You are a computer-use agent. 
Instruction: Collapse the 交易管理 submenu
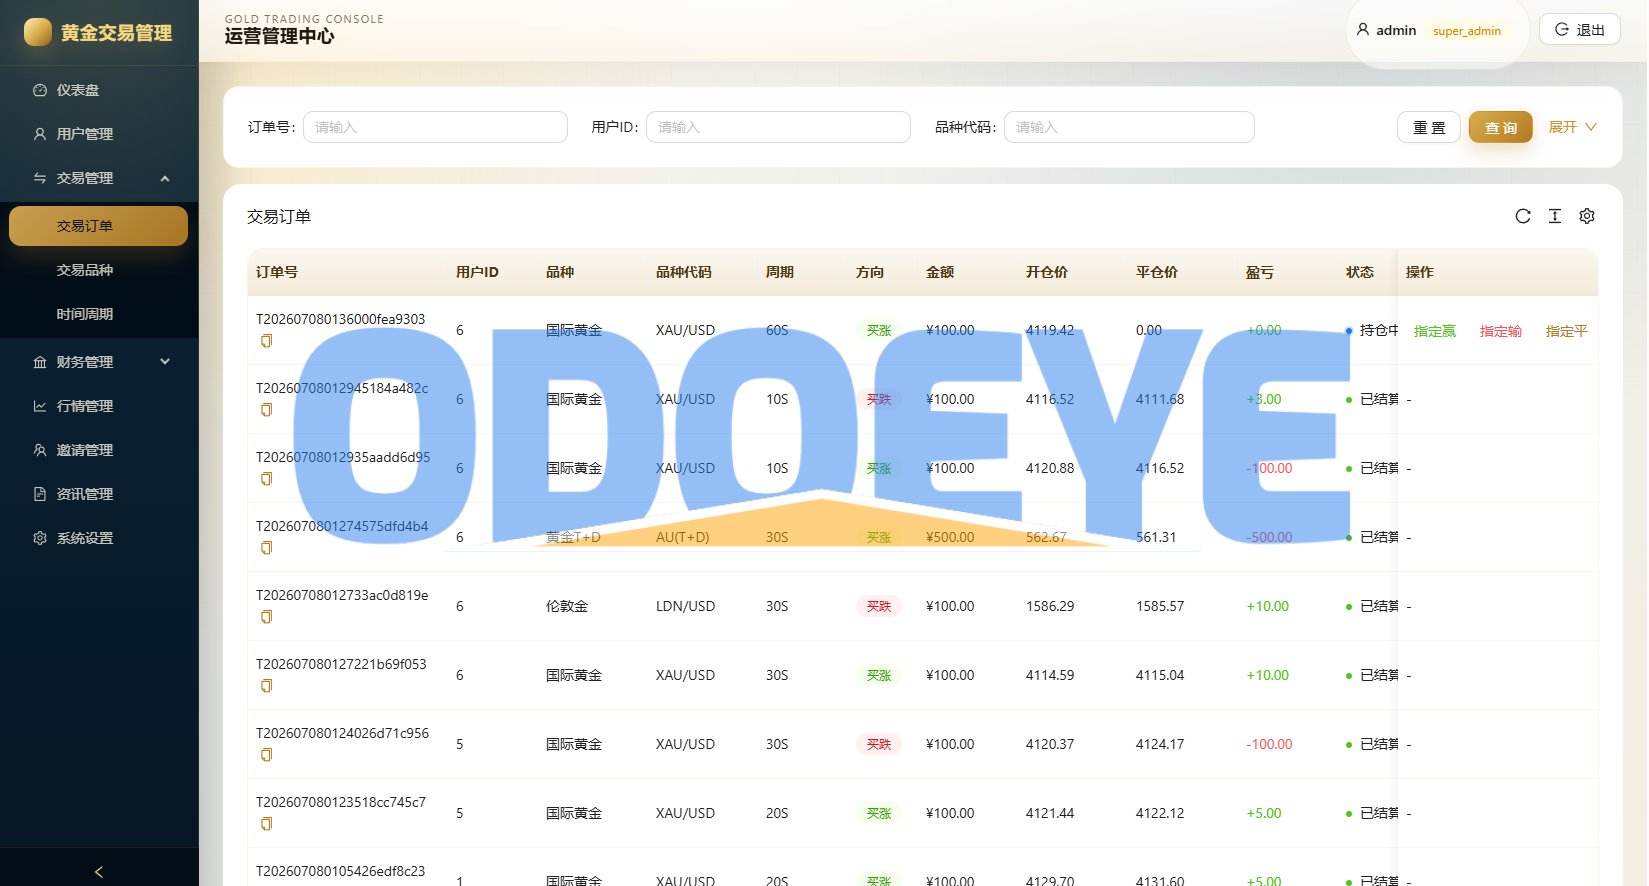(x=165, y=178)
